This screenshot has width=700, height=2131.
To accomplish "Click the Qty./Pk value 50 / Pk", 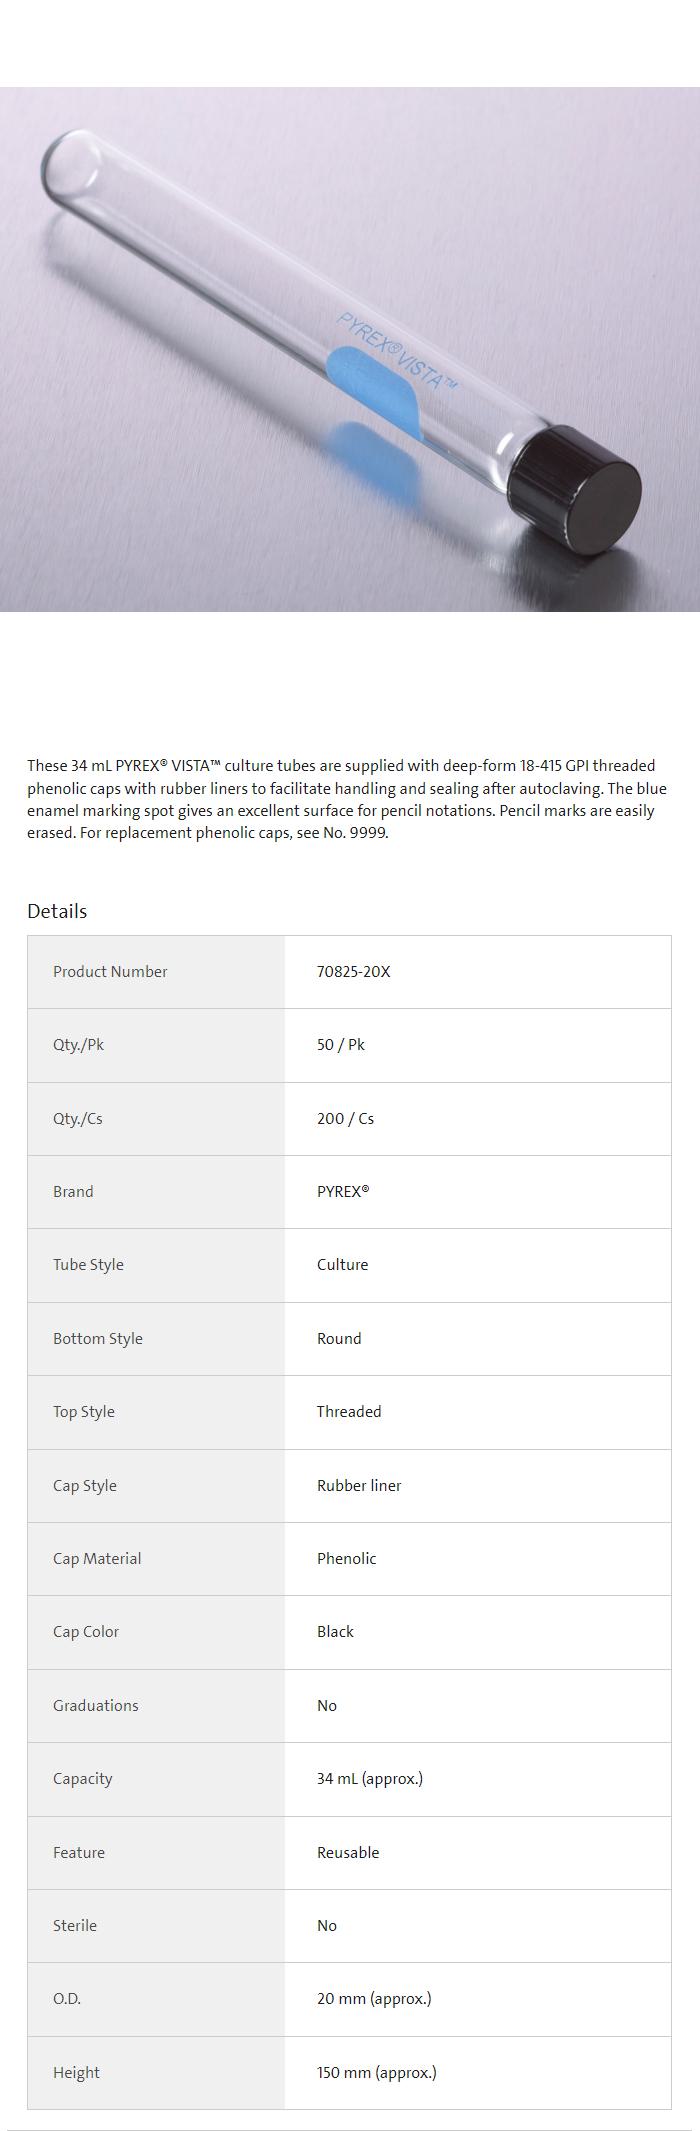I will (340, 1045).
